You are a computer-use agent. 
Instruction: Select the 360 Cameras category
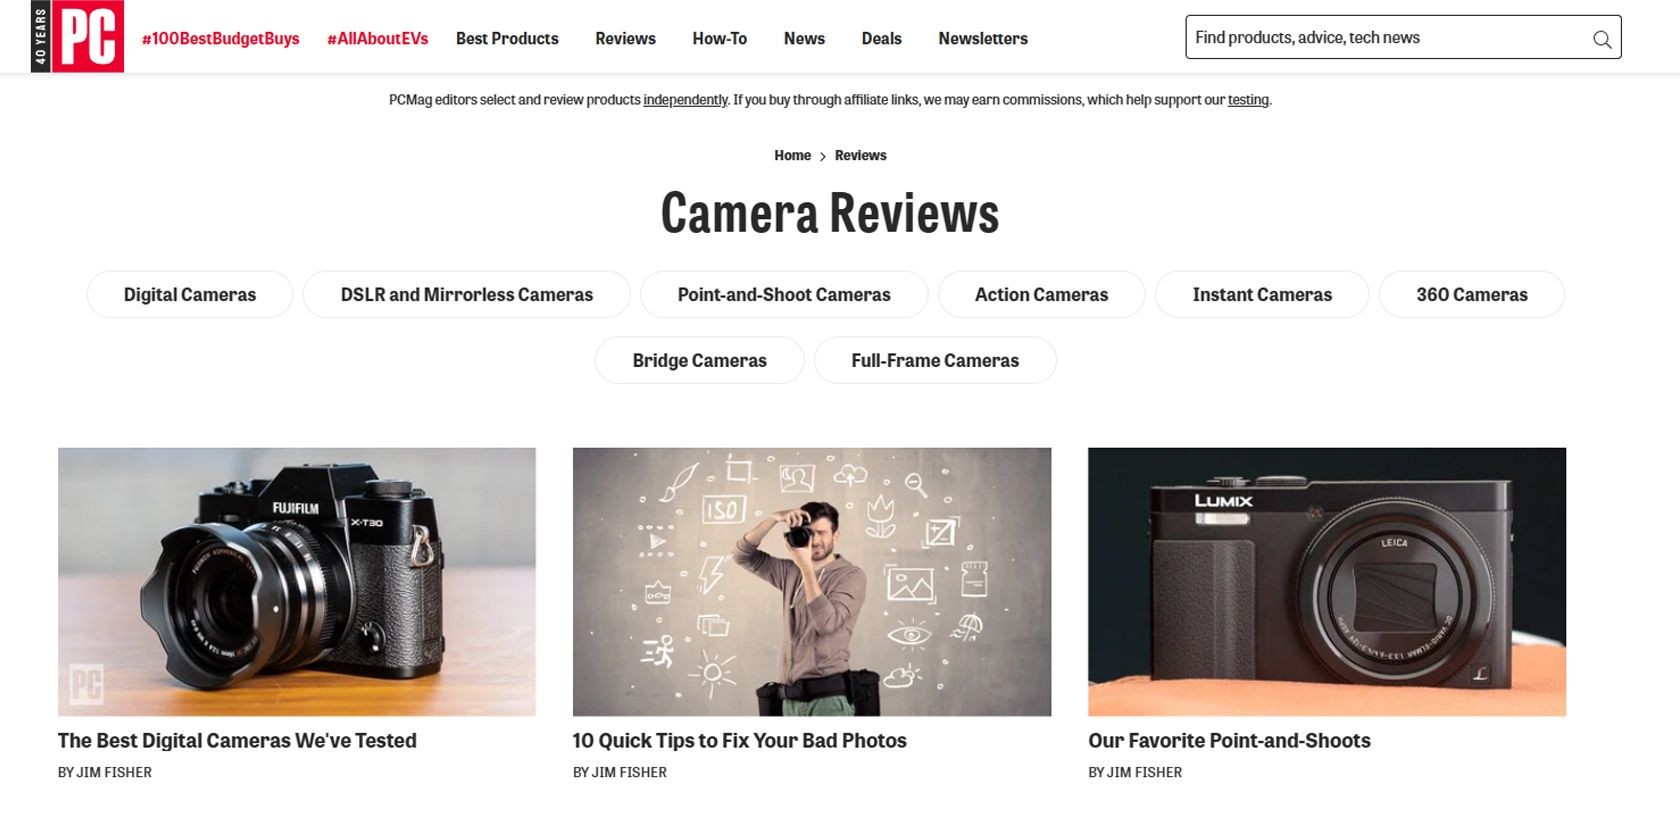coord(1472,294)
